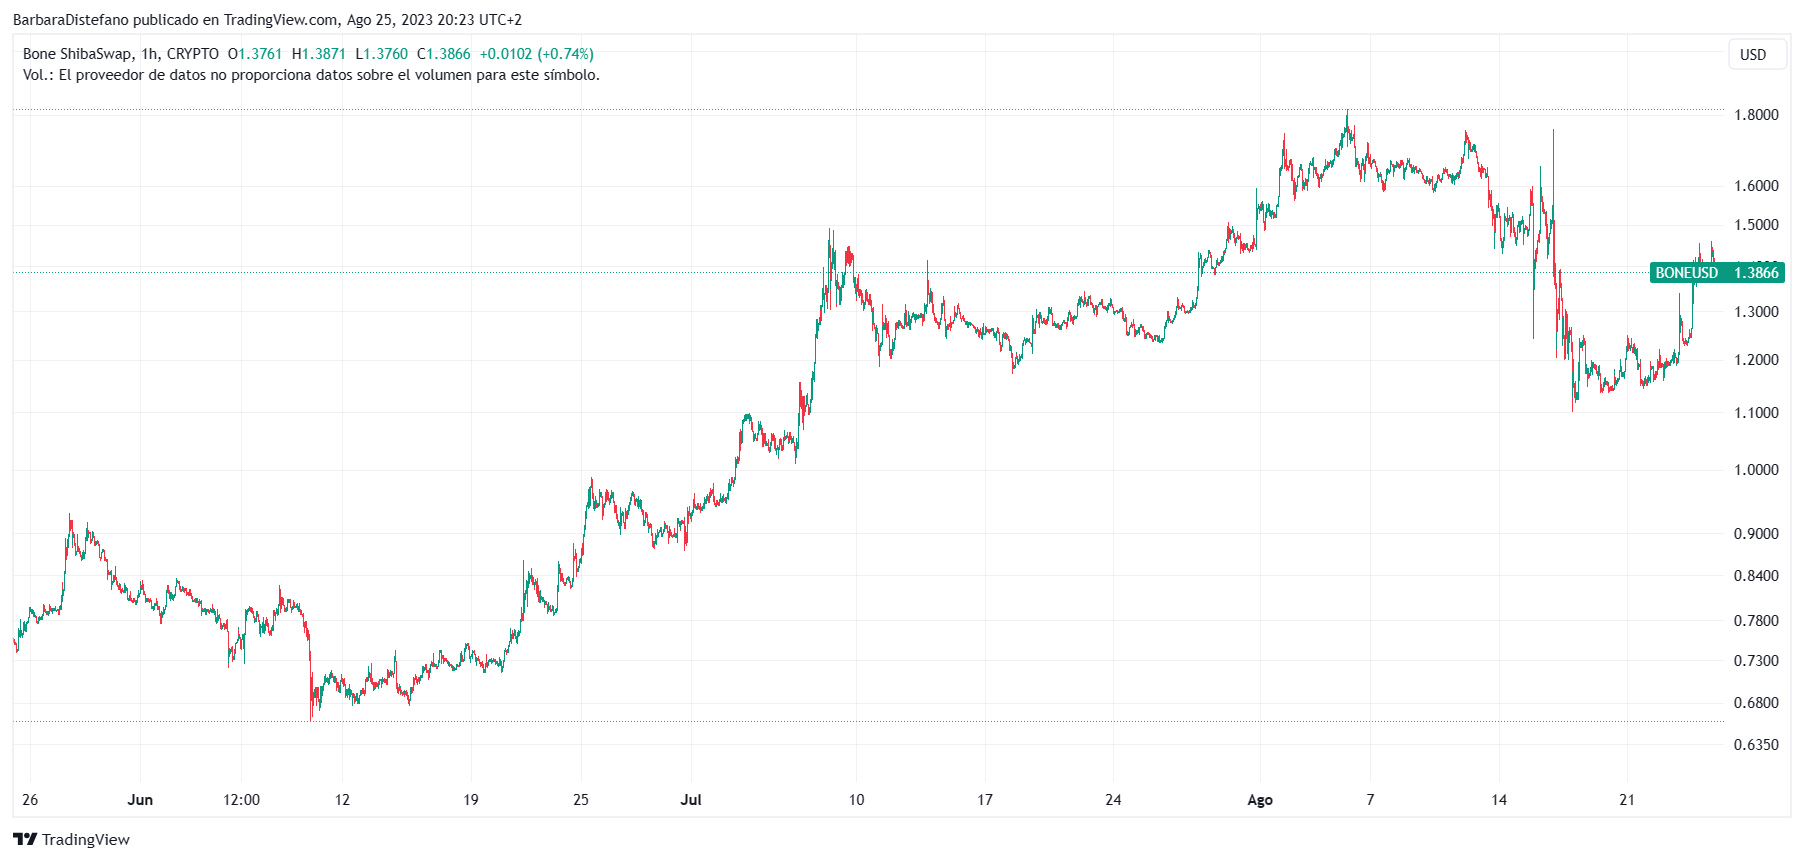Click the TradingView text link at bottom

tap(86, 839)
